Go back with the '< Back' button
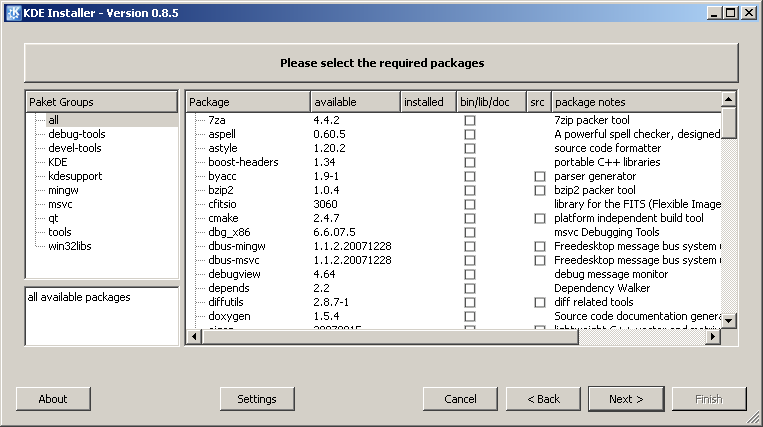The image size is (763, 427). [x=544, y=399]
